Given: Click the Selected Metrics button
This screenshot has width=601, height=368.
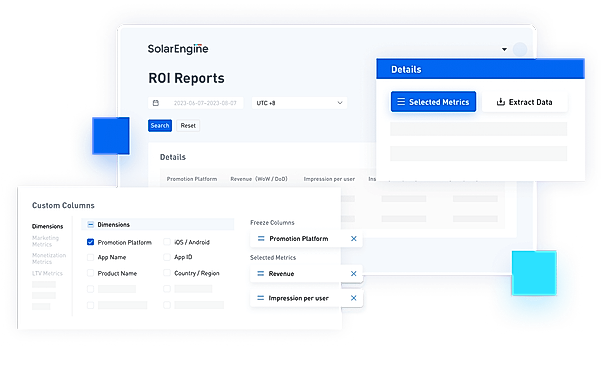Looking at the screenshot, I should (x=434, y=102).
